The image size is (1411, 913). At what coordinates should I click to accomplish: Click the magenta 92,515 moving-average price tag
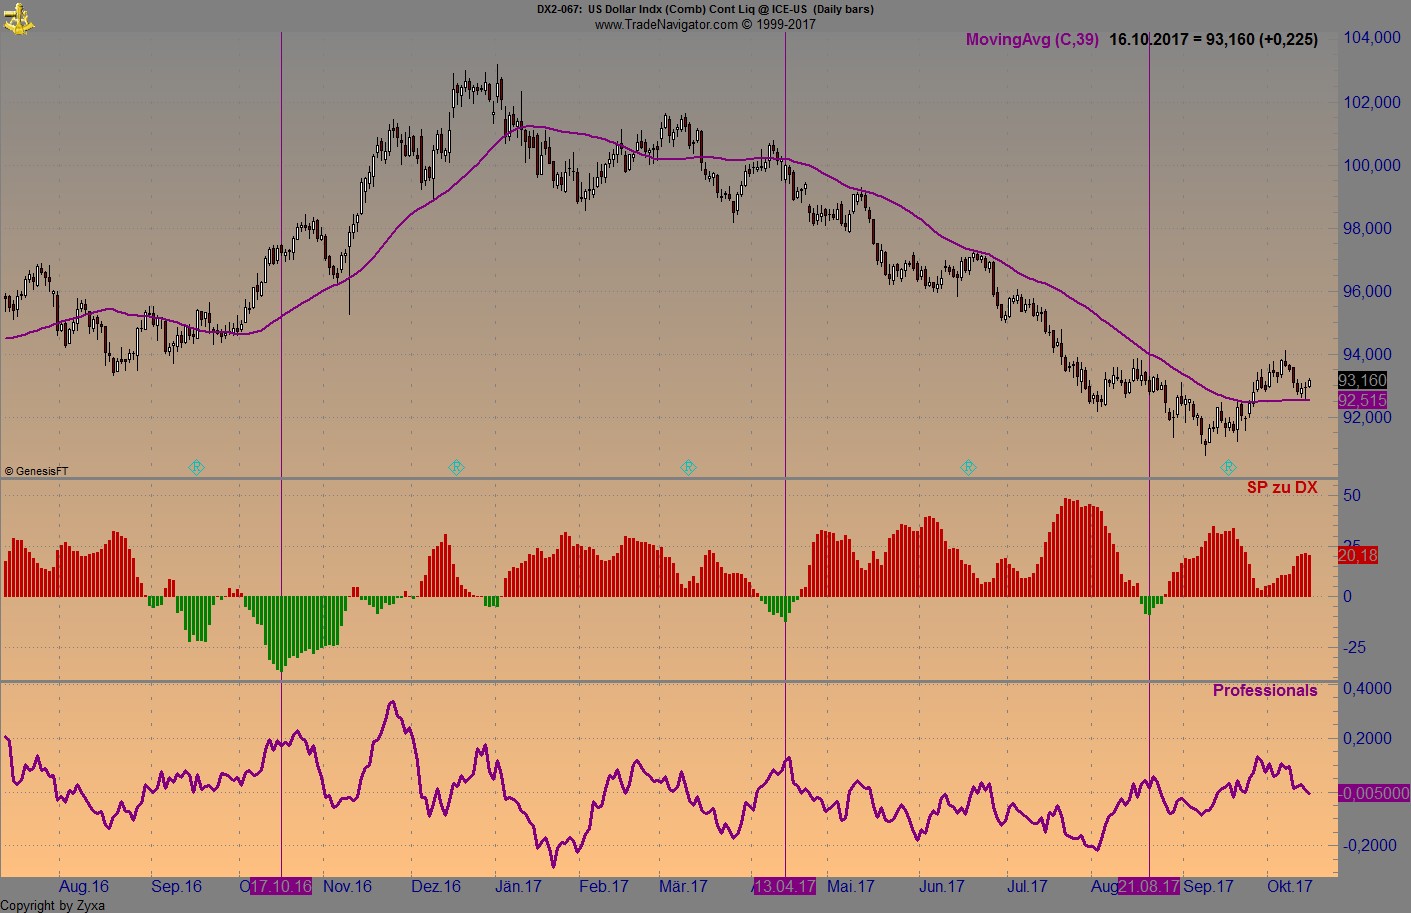click(x=1361, y=400)
